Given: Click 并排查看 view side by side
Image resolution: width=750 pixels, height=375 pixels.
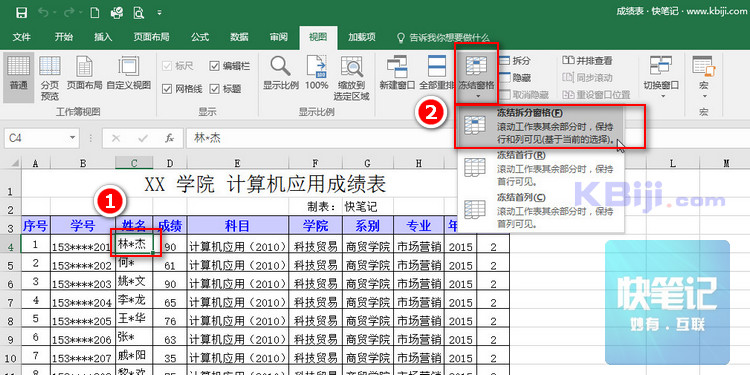Looking at the screenshot, I should pyautogui.click(x=588, y=61).
